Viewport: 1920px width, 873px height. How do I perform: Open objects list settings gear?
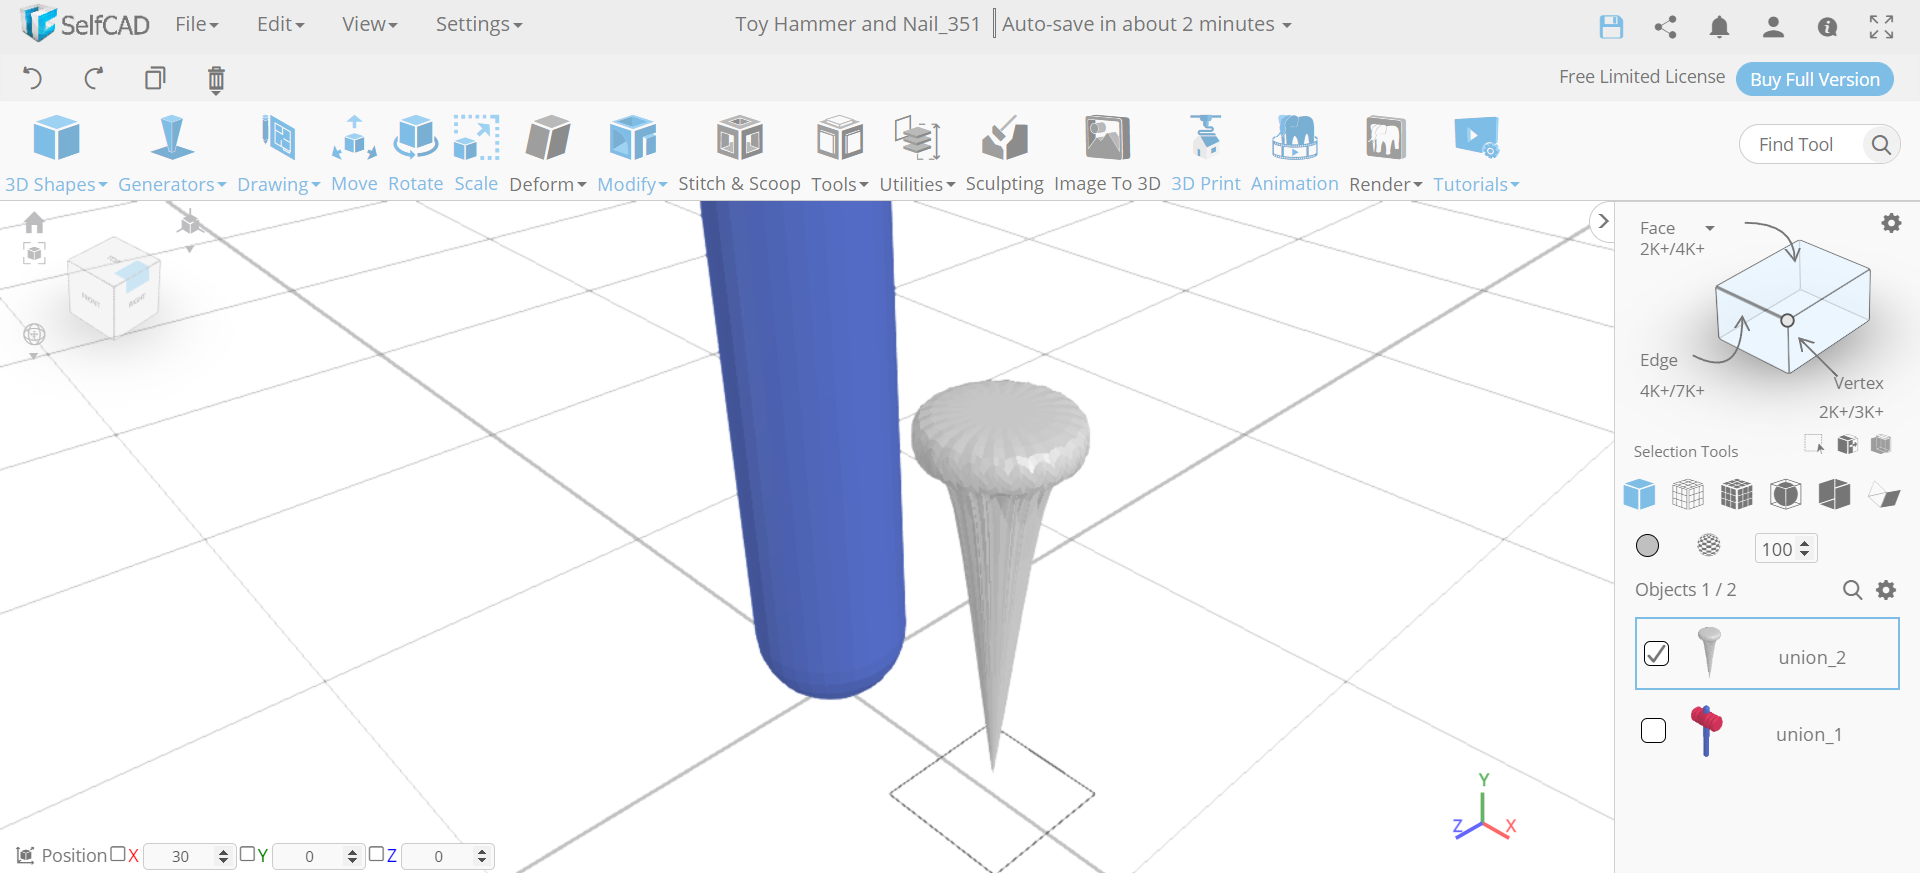pyautogui.click(x=1886, y=590)
